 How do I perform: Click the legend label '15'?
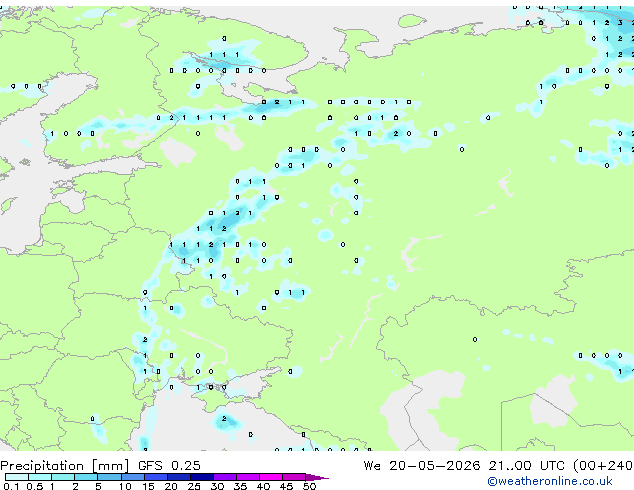tap(148, 486)
